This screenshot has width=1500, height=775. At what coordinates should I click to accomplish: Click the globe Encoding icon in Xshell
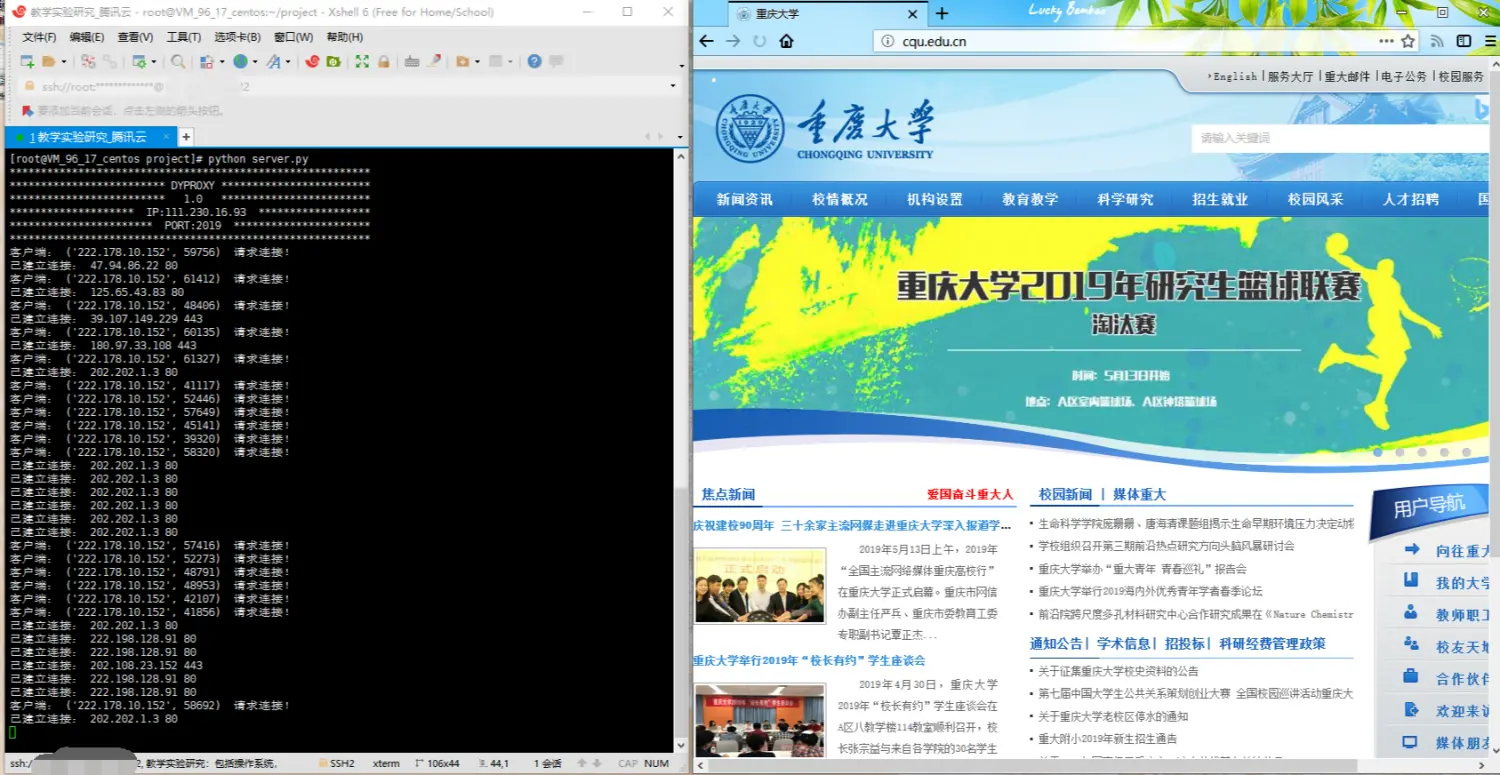point(240,61)
